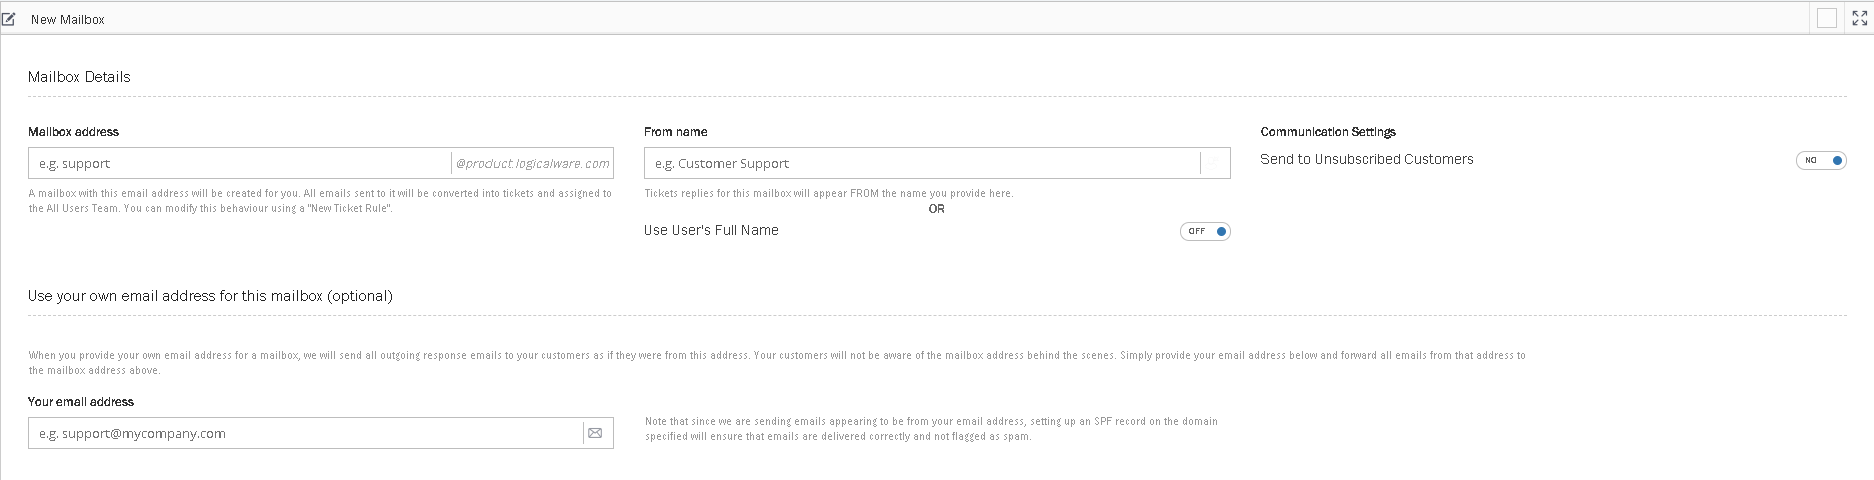Image resolution: width=1874 pixels, height=480 pixels.
Task: Click the @product.logicalware.com domain suffix
Action: click(x=532, y=163)
